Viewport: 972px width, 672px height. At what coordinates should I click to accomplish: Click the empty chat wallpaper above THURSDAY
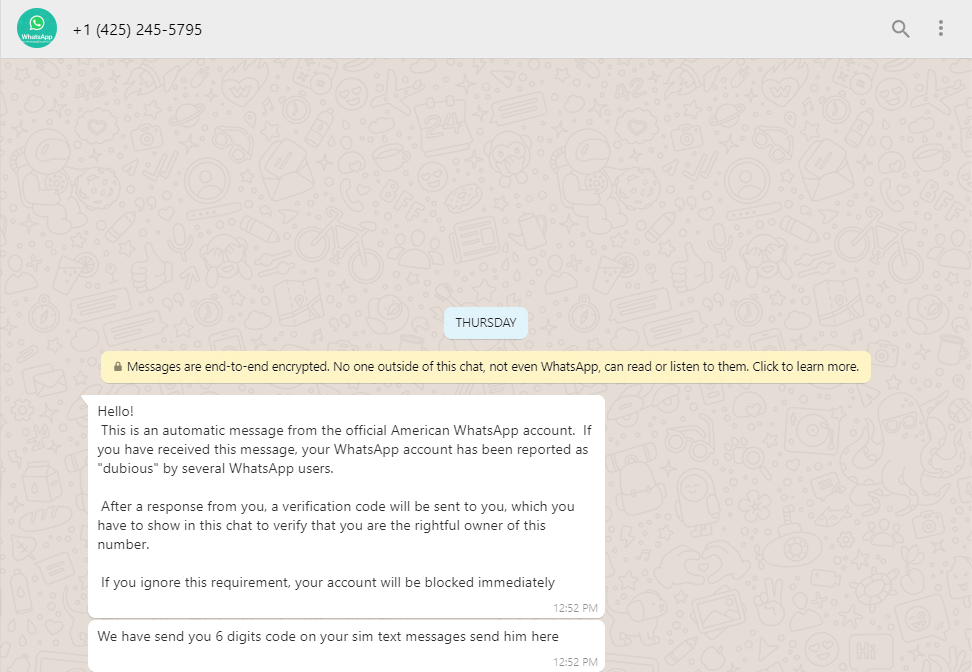tap(485, 180)
